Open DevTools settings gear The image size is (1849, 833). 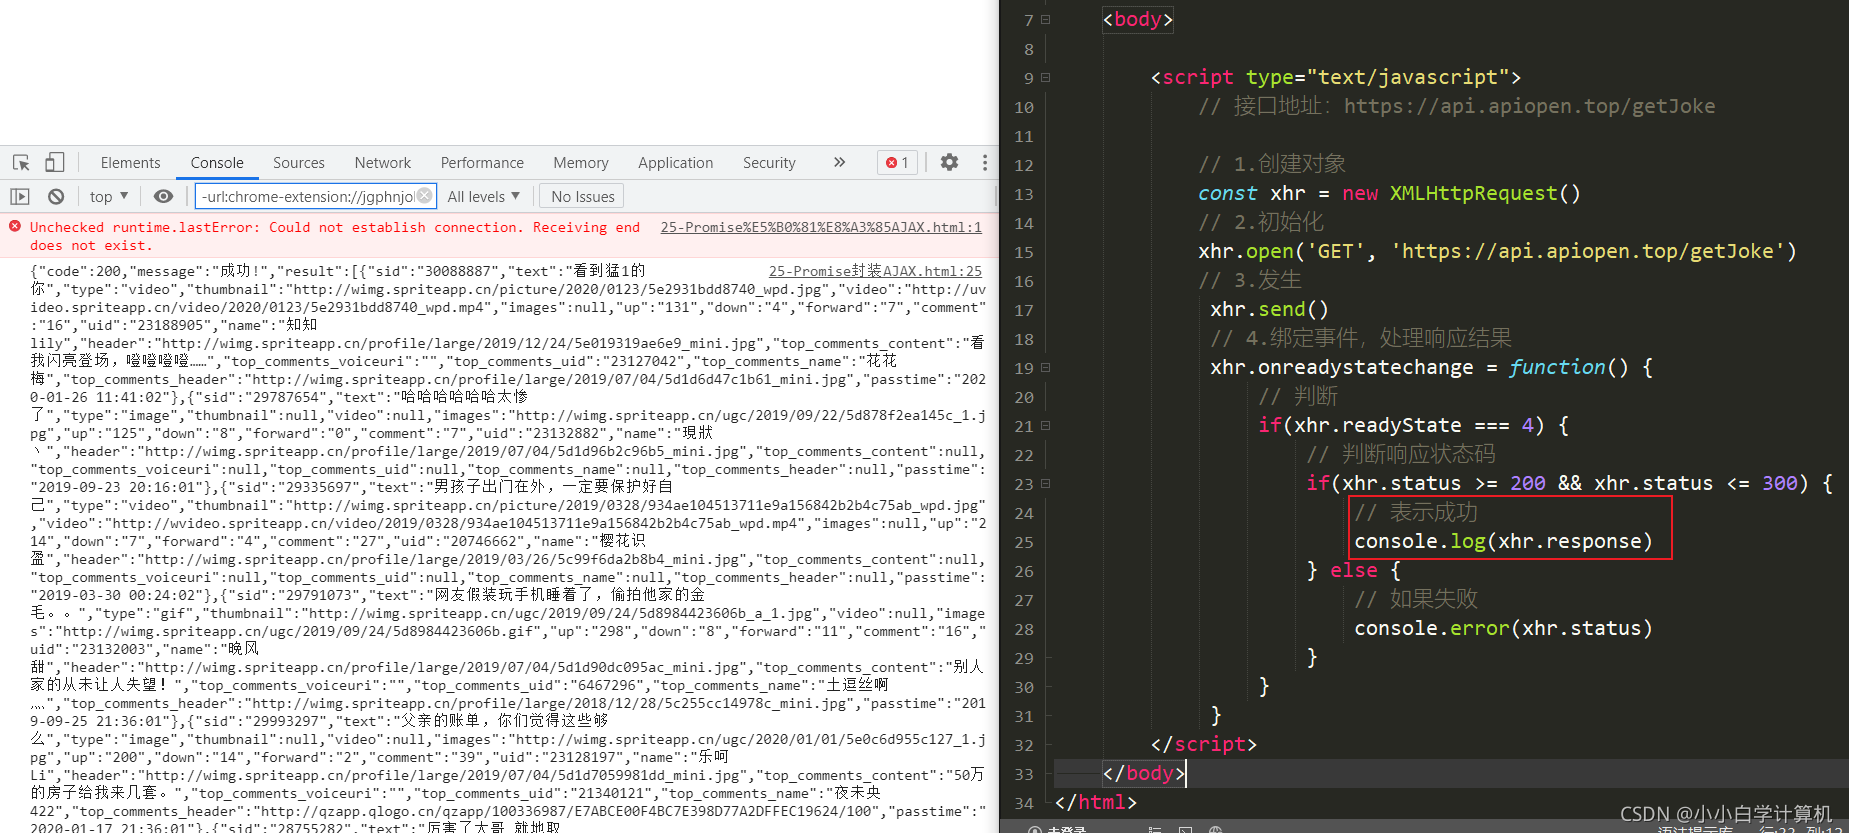(x=950, y=162)
